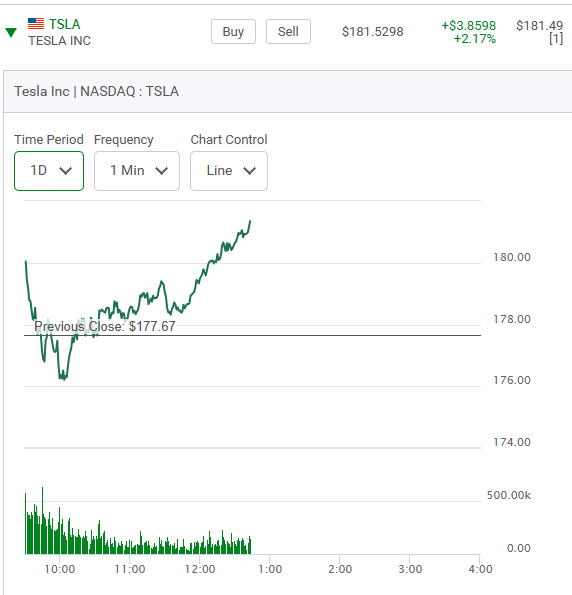The width and height of the screenshot is (572, 595).
Task: Open the Time Period 1D dropdown
Action: click(x=49, y=171)
